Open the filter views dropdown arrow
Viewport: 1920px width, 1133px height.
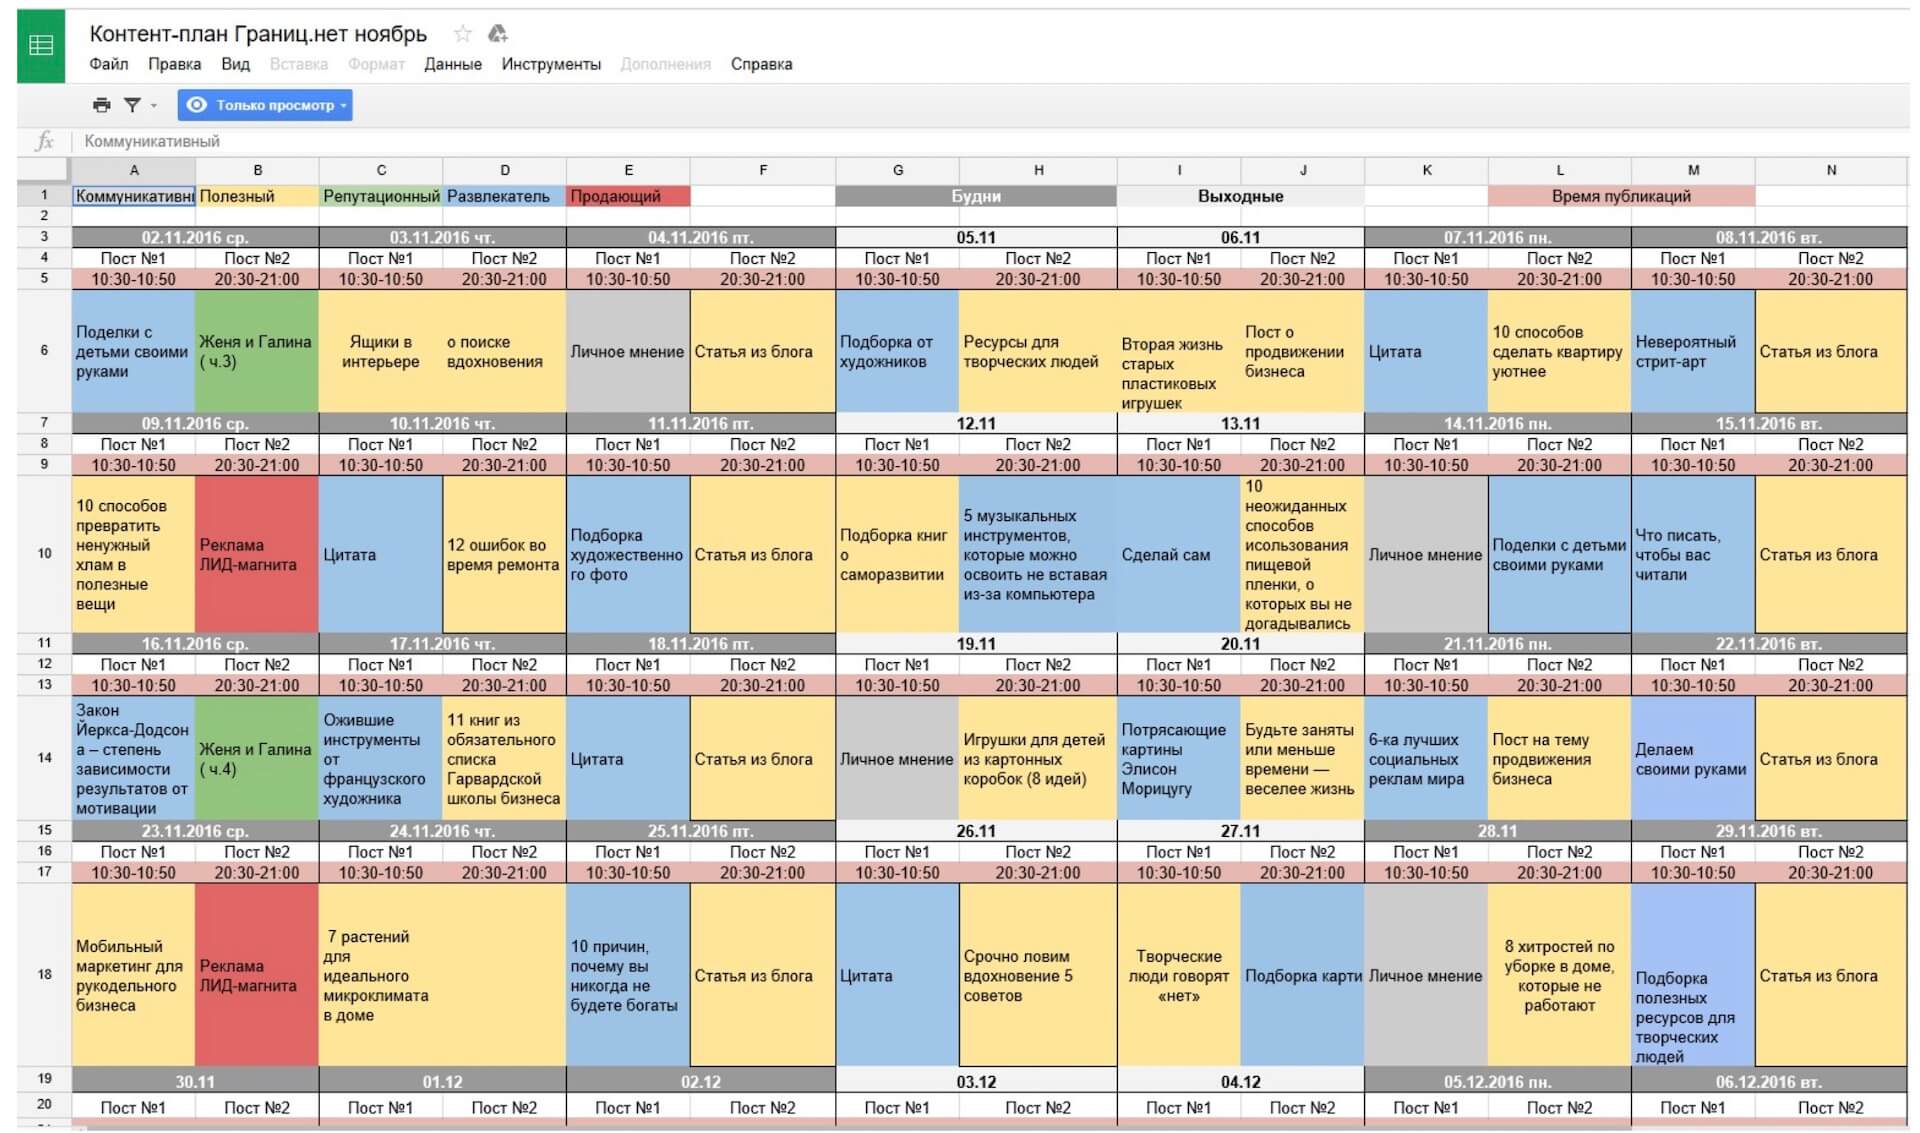tap(154, 105)
